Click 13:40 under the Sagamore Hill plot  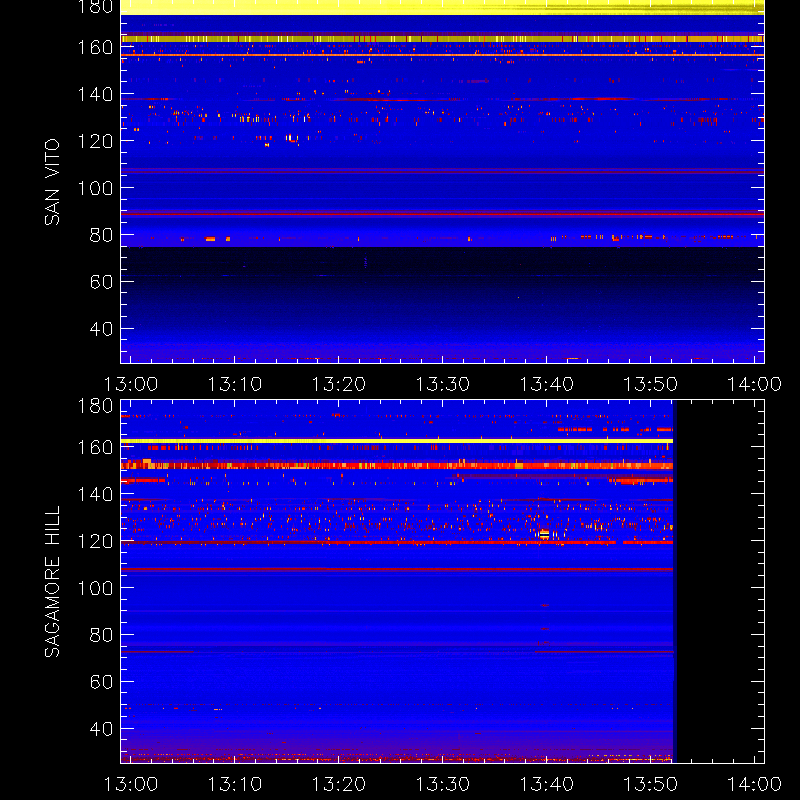click(x=546, y=784)
